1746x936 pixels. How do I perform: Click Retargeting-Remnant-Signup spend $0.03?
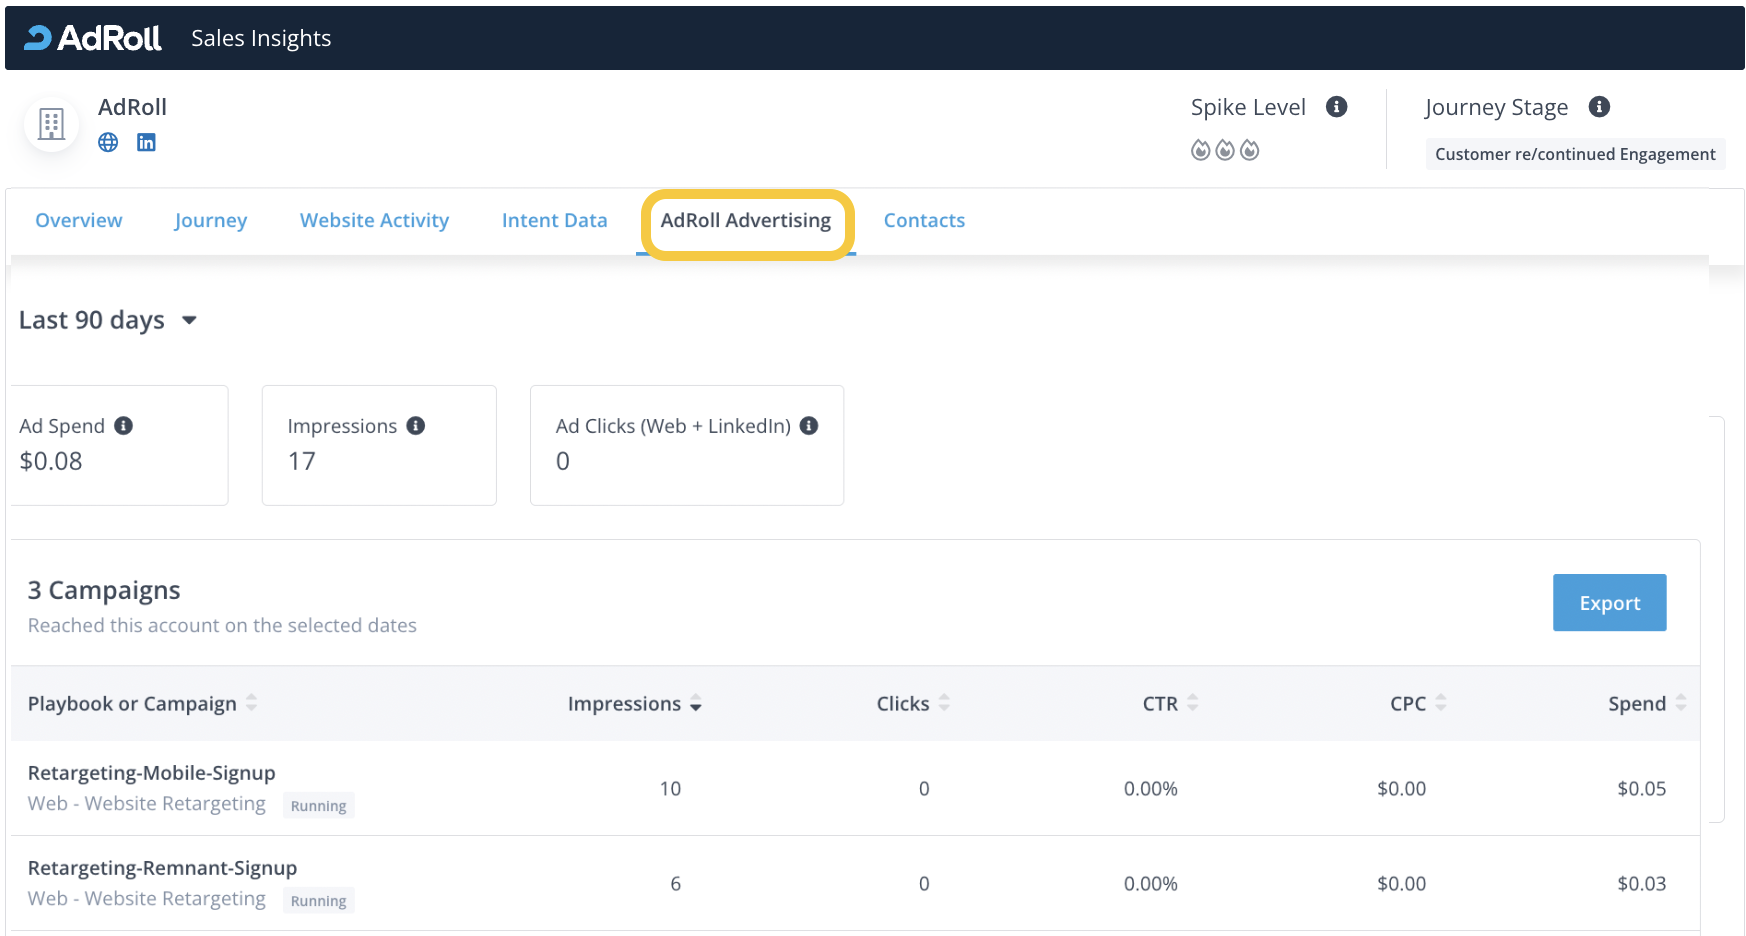[1642, 884]
